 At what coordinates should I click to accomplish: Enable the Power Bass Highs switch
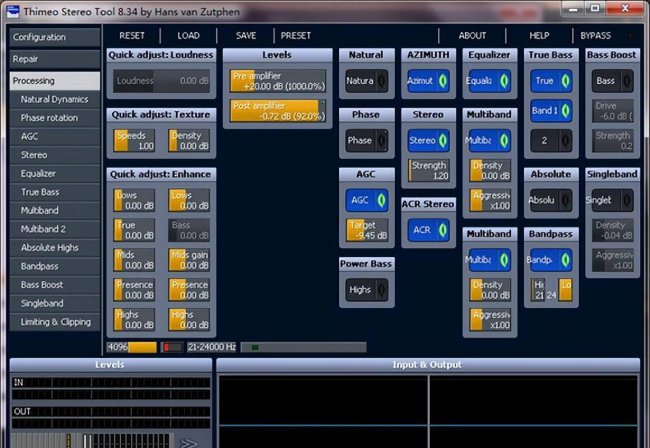coord(366,290)
